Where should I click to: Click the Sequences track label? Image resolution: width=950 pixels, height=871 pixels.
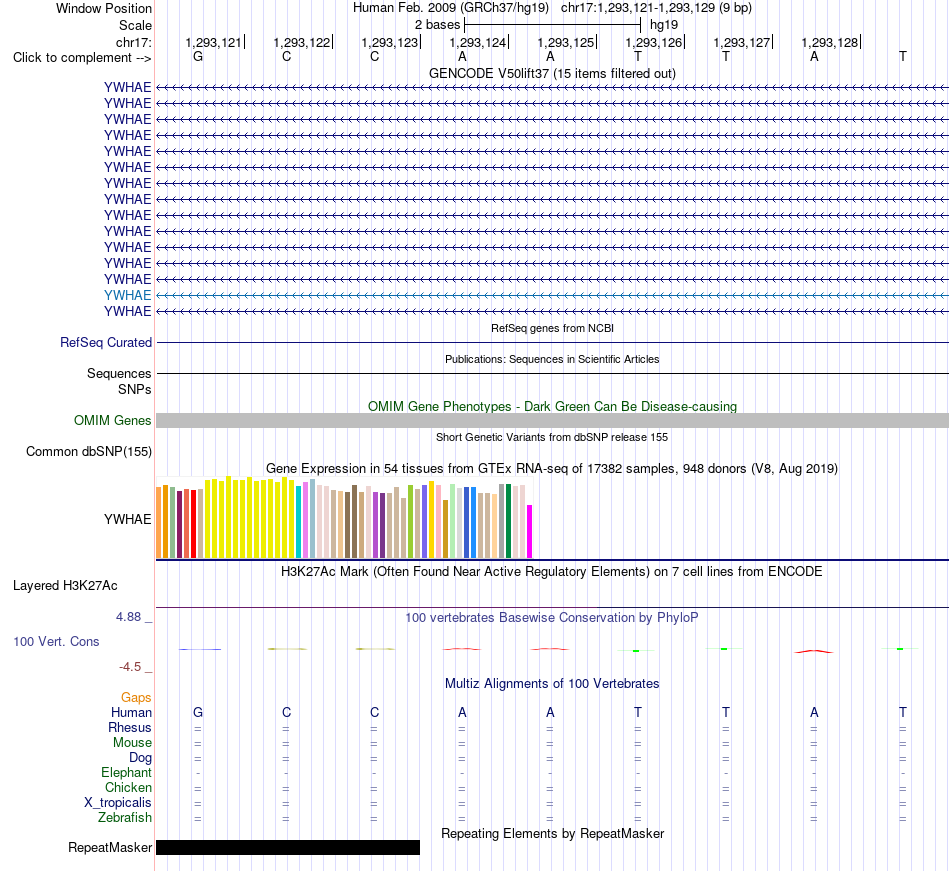click(x=119, y=374)
